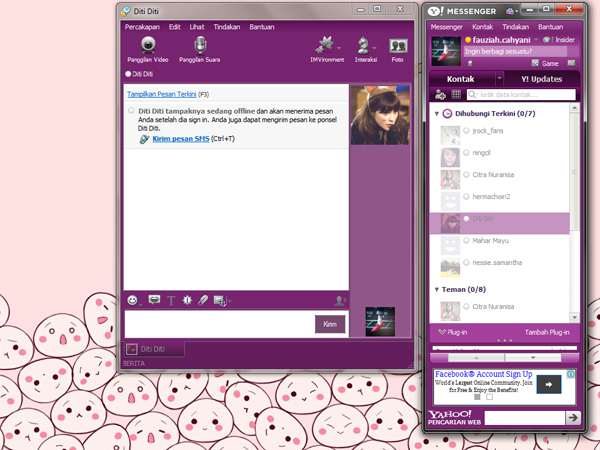Image resolution: width=600 pixels, height=450 pixels.
Task: Open the skin chooser icon in Messenger title bar
Action: point(510,11)
